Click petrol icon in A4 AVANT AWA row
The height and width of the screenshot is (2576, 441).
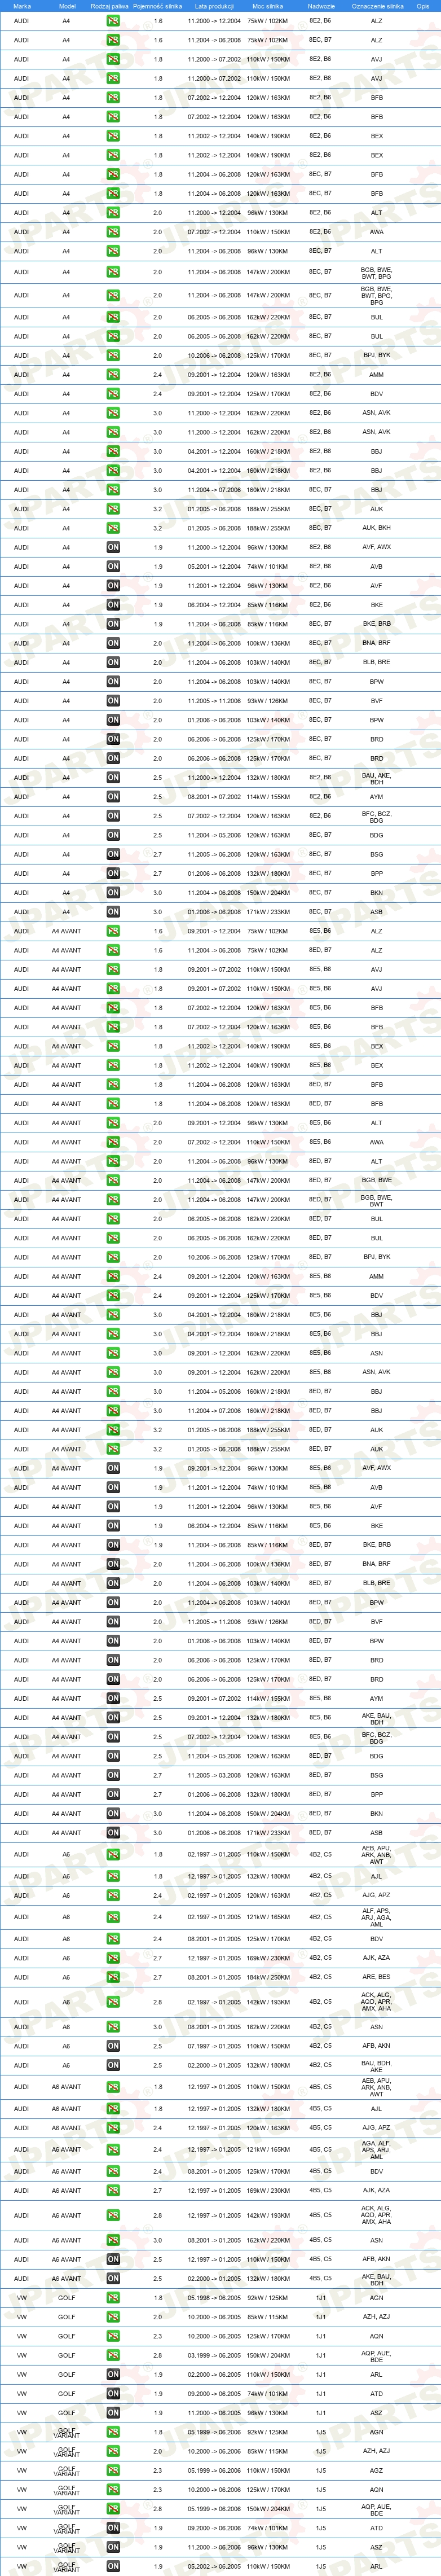click(x=113, y=1142)
